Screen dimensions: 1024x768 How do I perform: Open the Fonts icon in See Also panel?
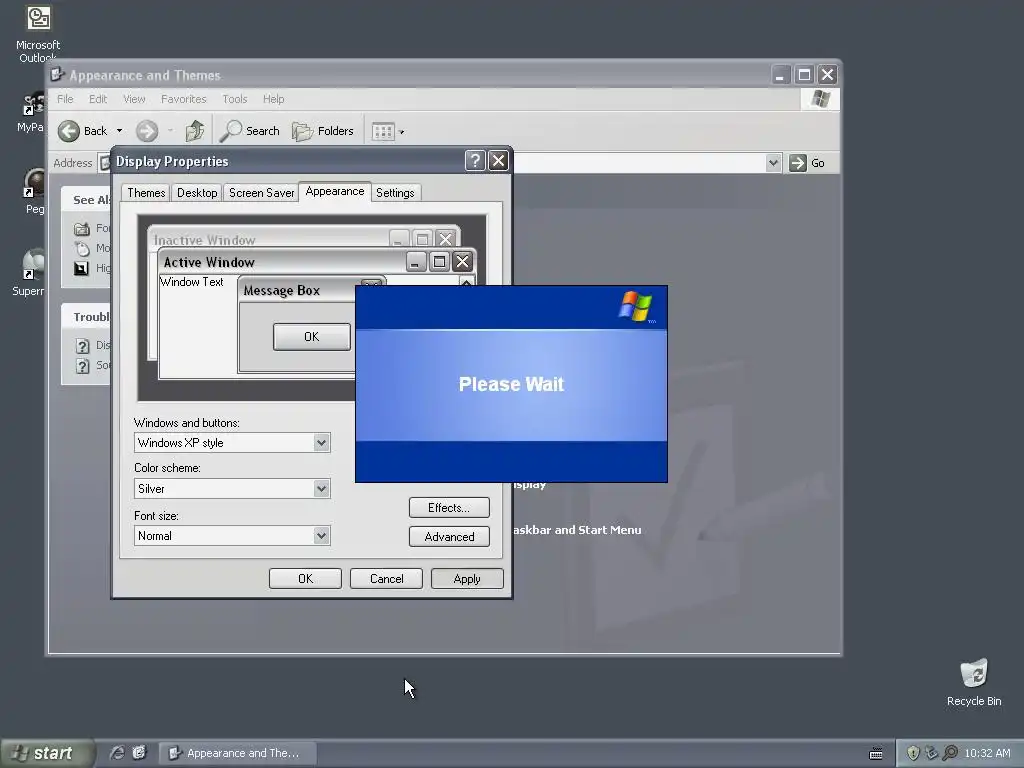click(82, 229)
